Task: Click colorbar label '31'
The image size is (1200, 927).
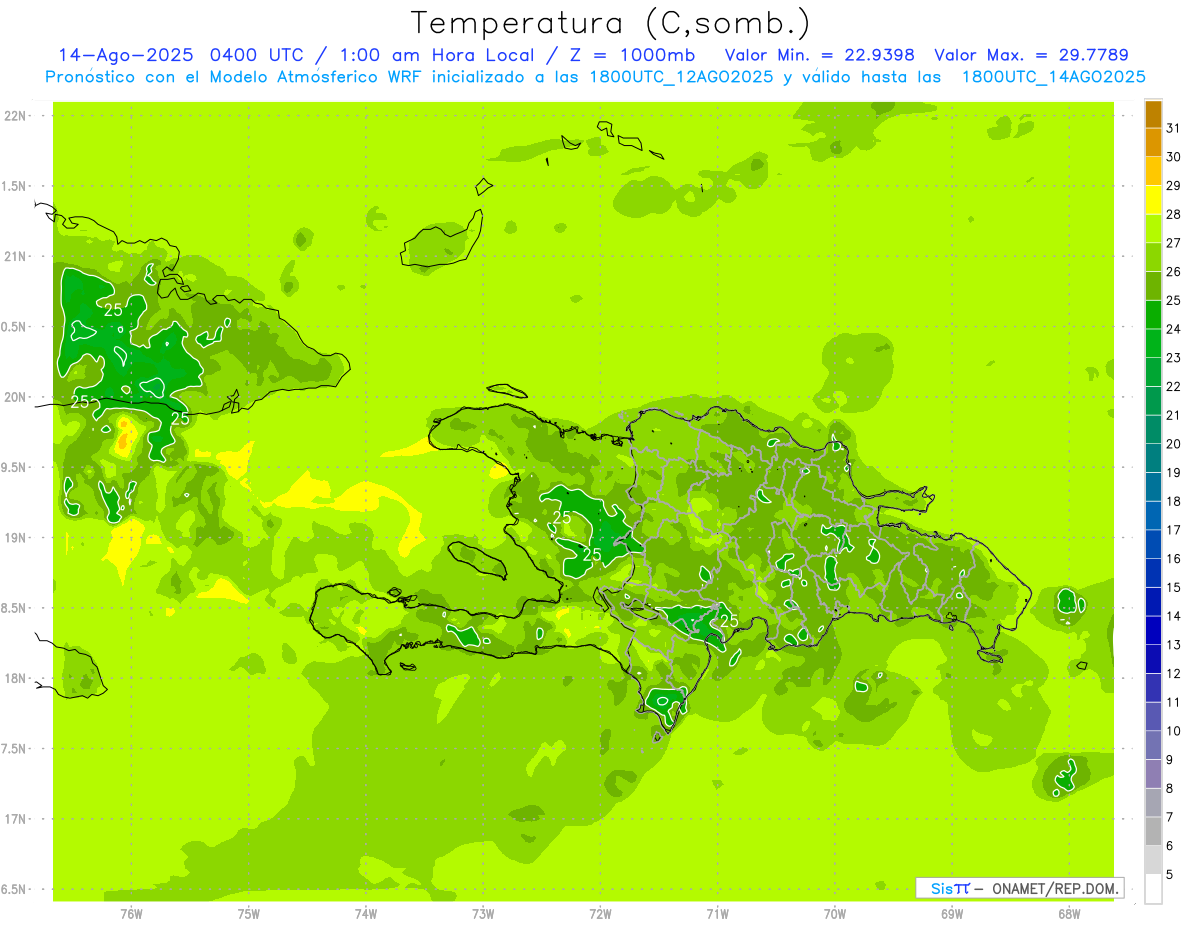Action: click(1174, 128)
